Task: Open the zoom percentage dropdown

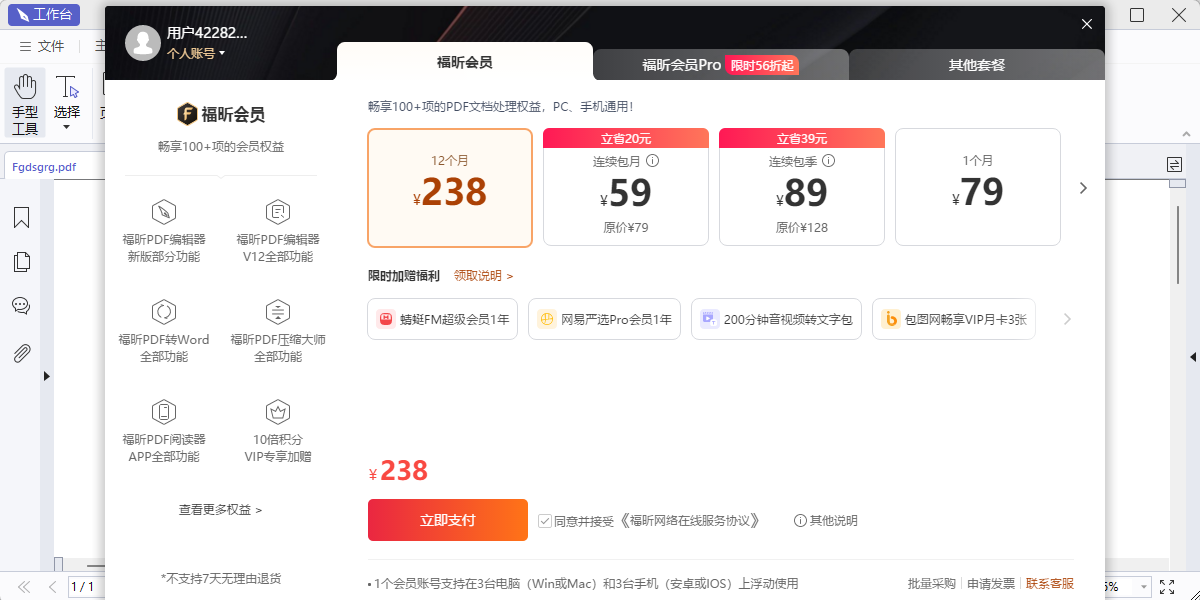Action: 1143,587
